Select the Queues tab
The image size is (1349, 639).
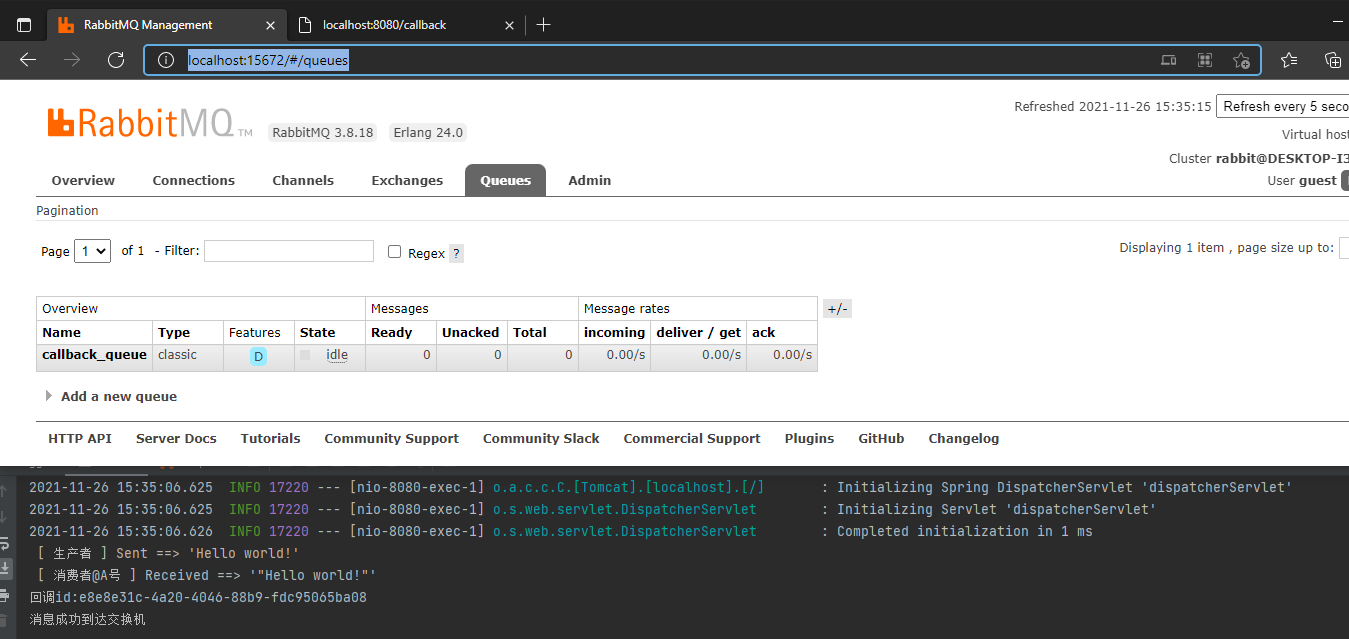point(505,180)
